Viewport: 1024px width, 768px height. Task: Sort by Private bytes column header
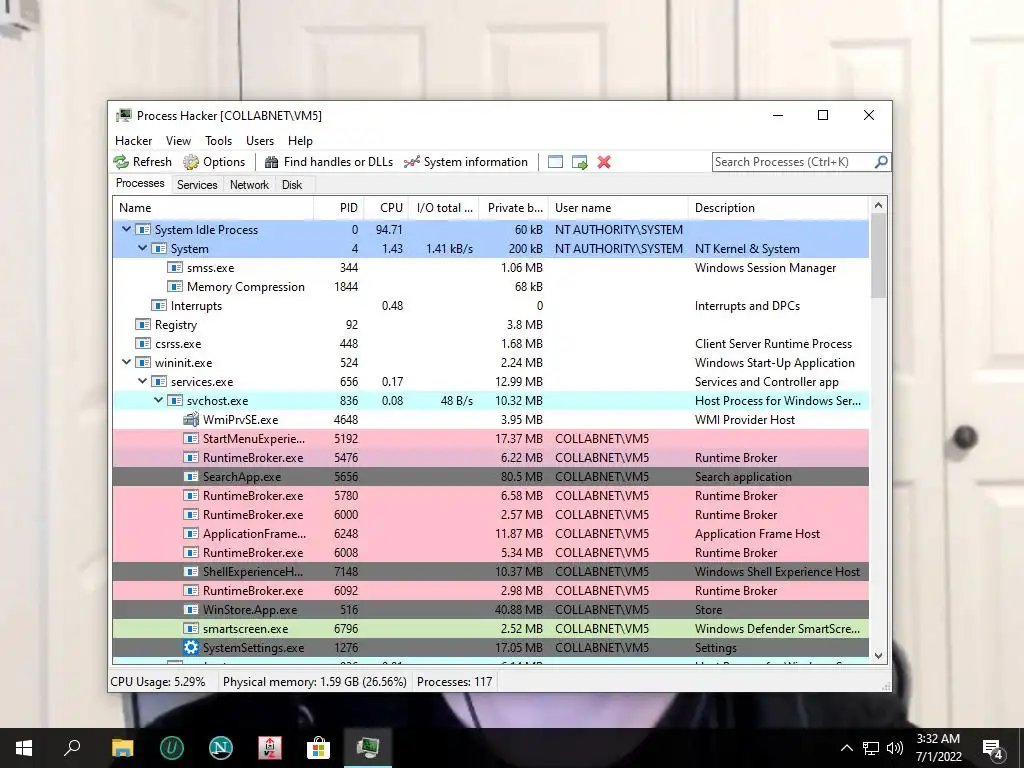514,208
